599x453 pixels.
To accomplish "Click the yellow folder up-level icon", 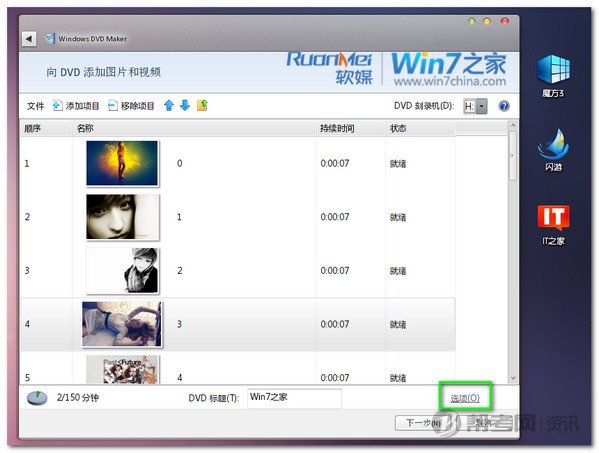I will pos(202,105).
